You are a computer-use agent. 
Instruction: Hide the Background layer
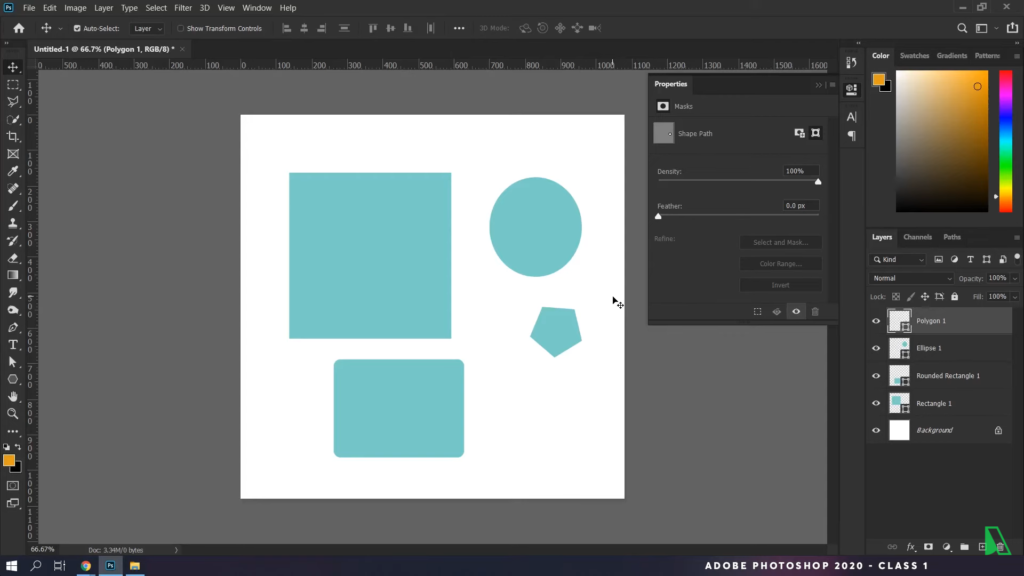tap(876, 430)
